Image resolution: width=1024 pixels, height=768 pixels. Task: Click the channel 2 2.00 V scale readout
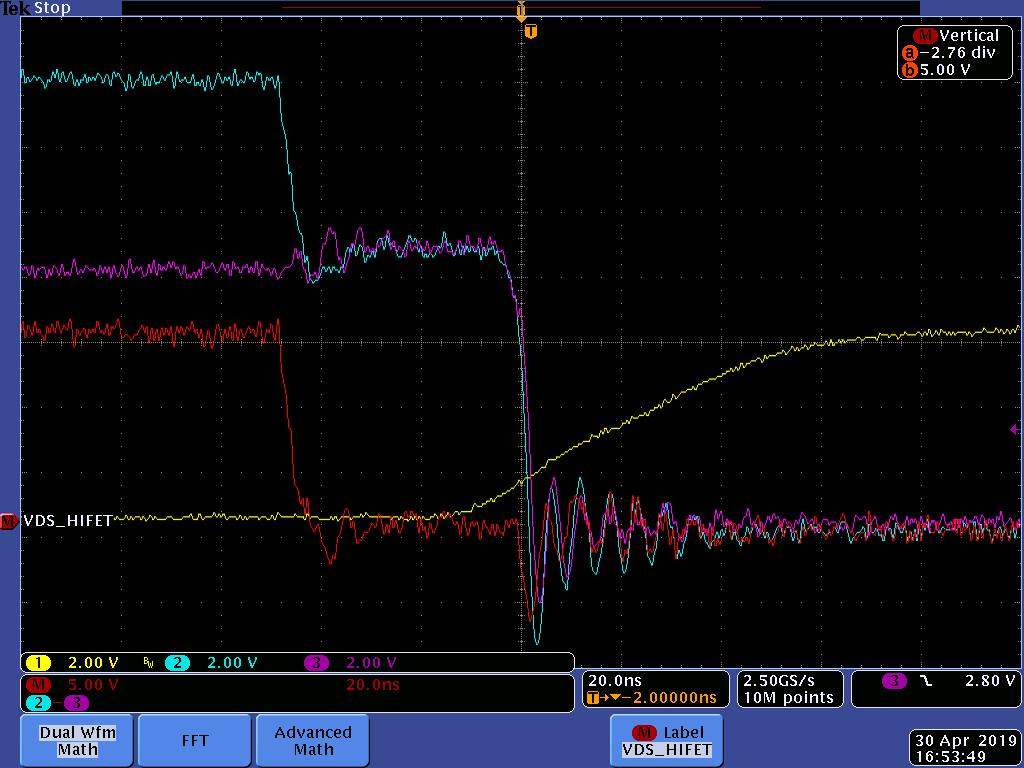tap(232, 663)
